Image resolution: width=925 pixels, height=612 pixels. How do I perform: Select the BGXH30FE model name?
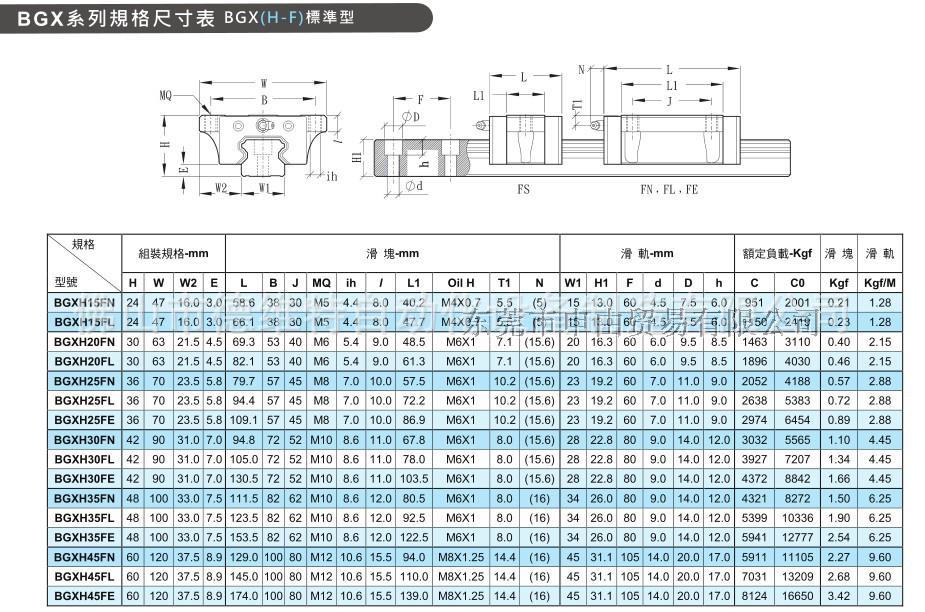pos(84,479)
